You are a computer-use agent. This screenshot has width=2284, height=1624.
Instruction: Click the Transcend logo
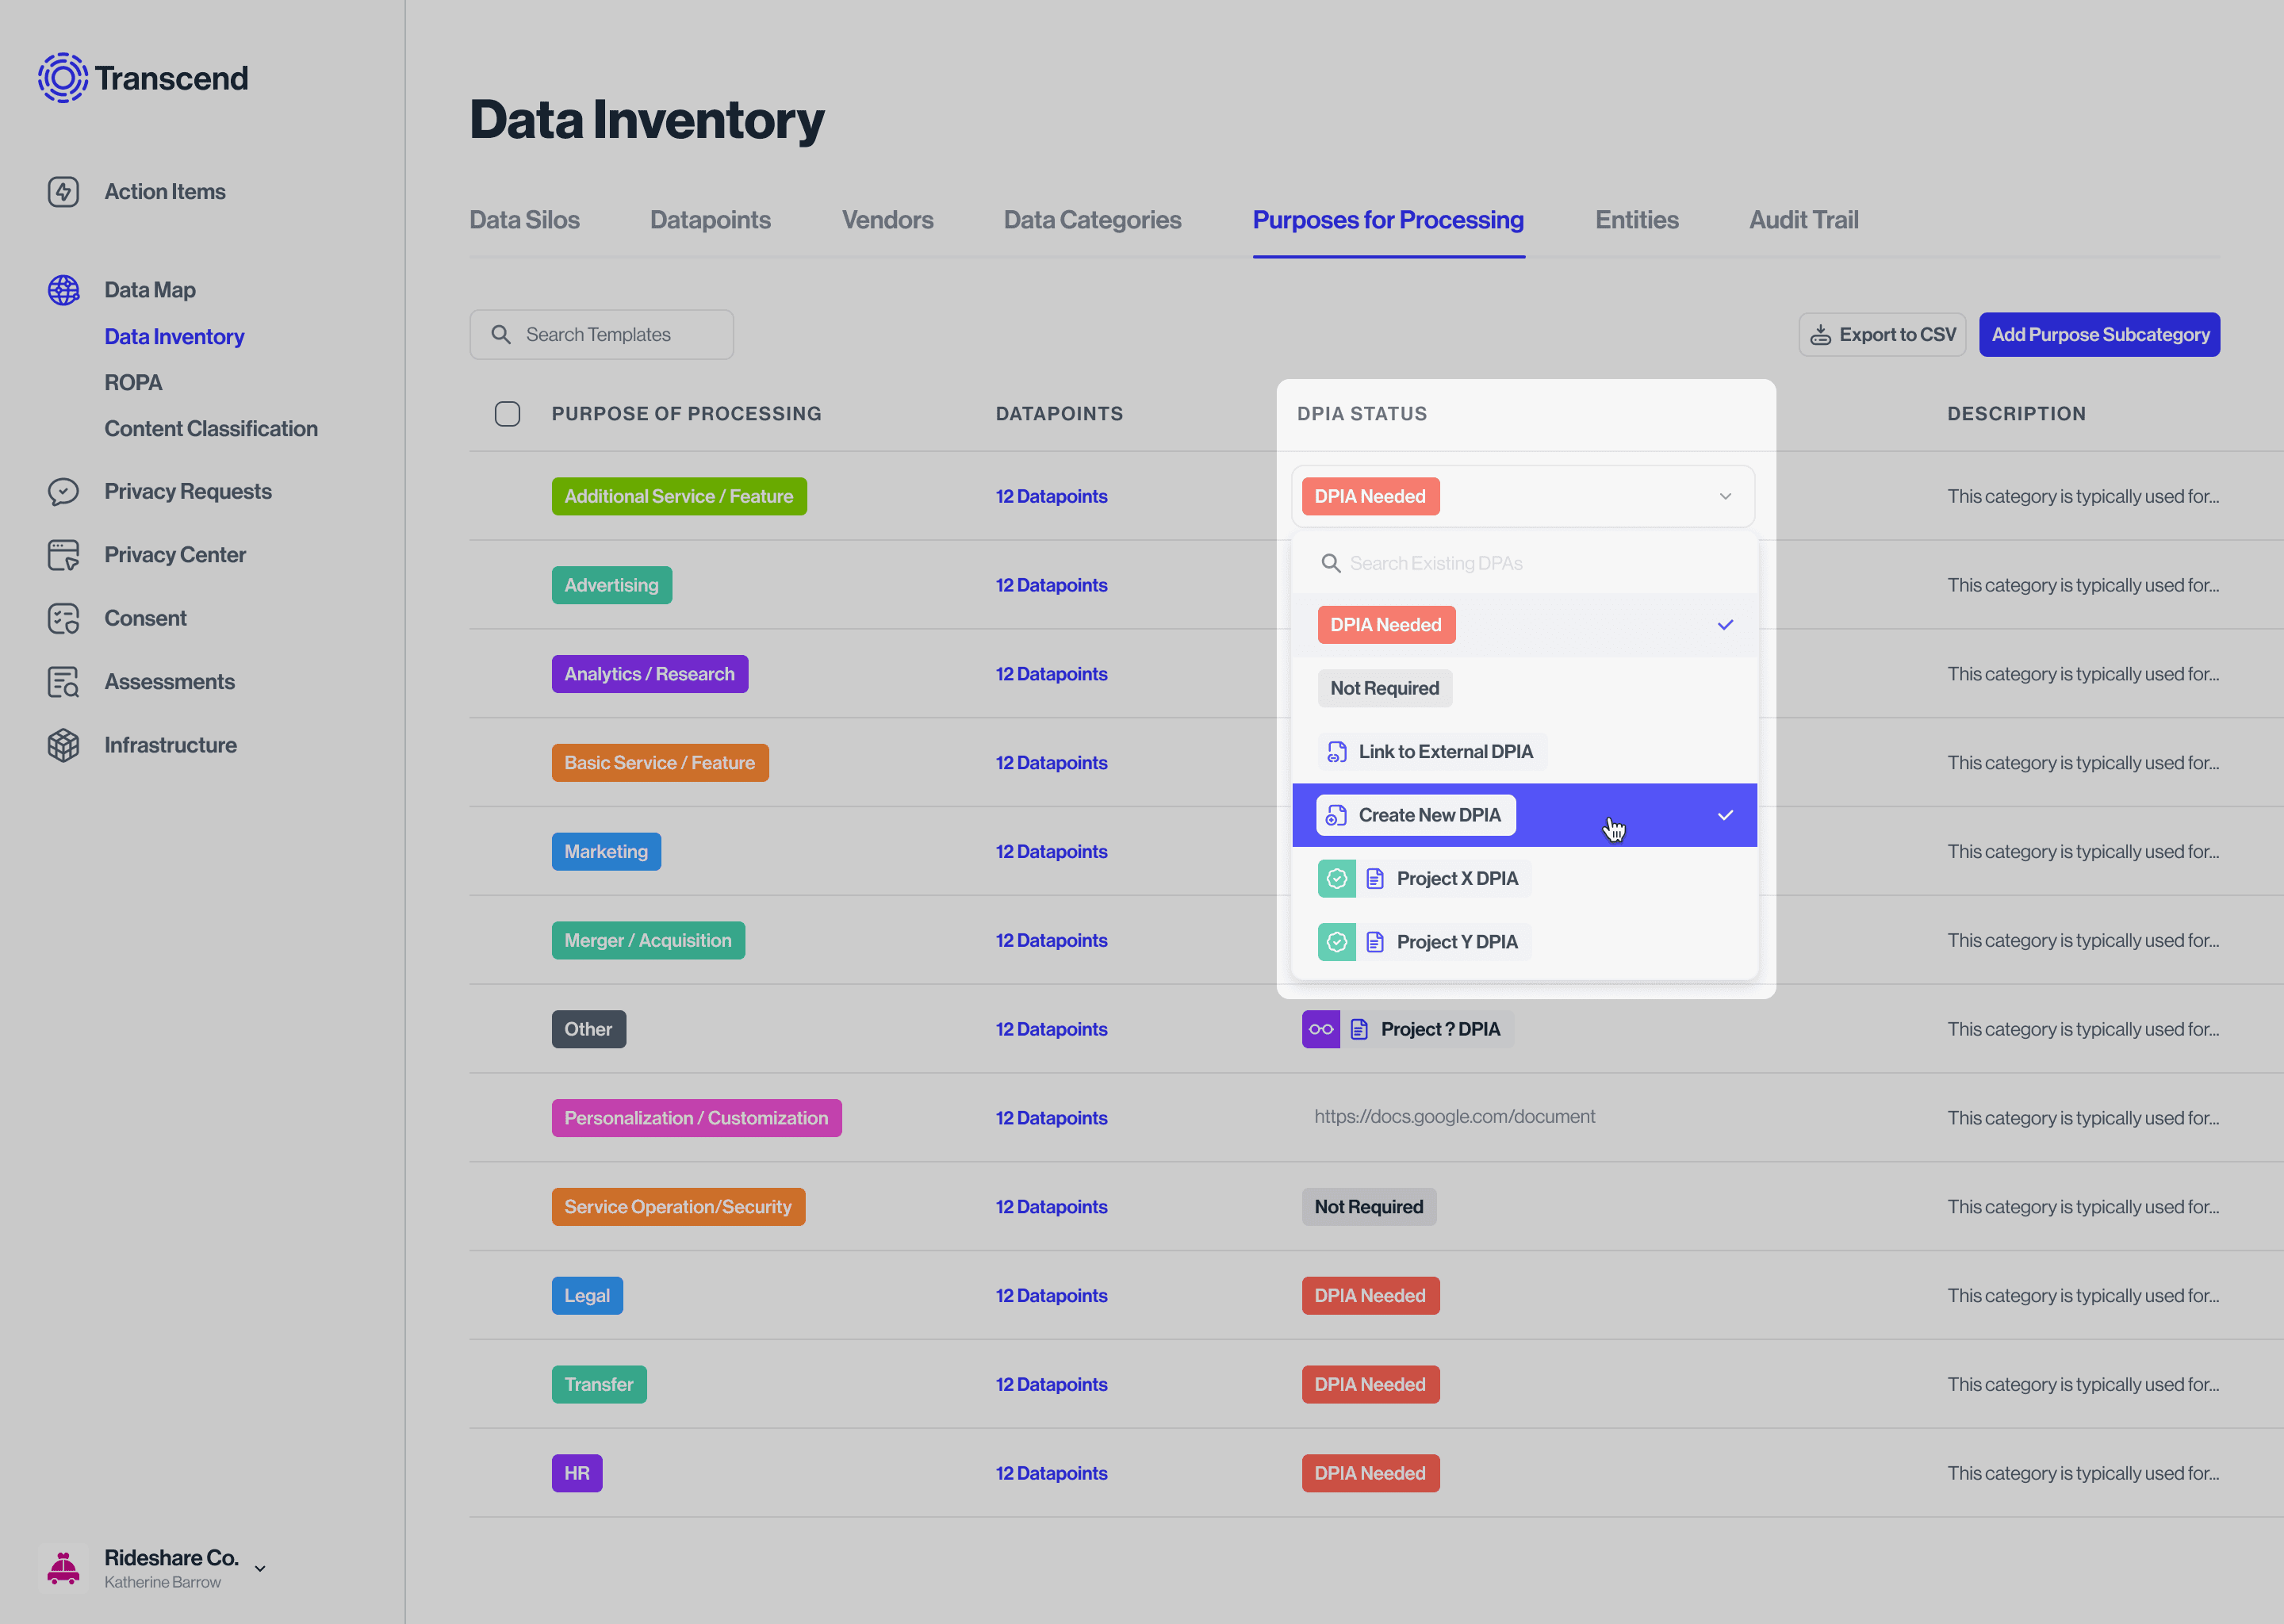click(x=143, y=77)
